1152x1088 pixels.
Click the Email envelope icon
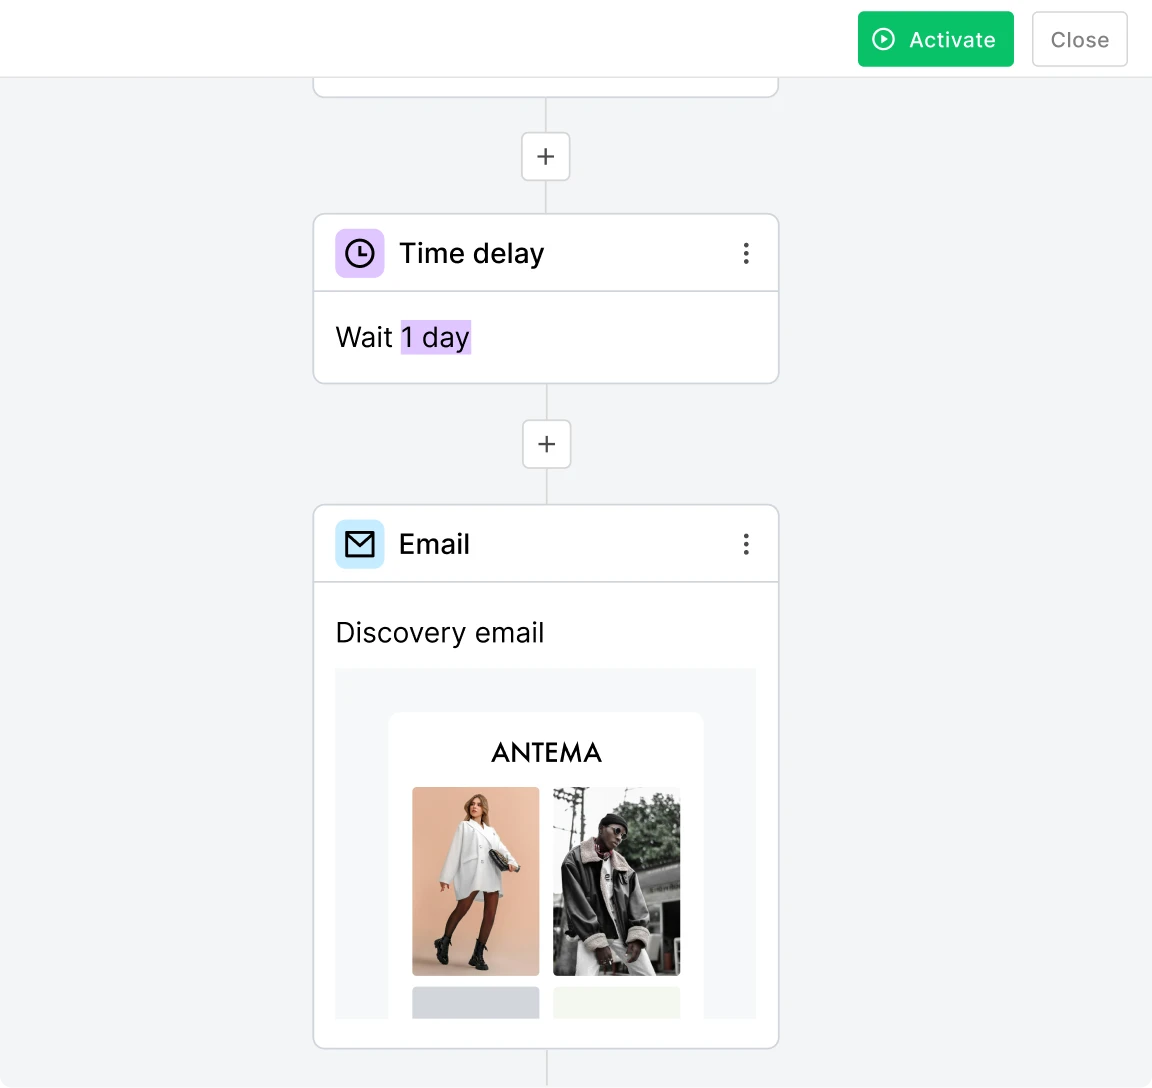tap(359, 543)
